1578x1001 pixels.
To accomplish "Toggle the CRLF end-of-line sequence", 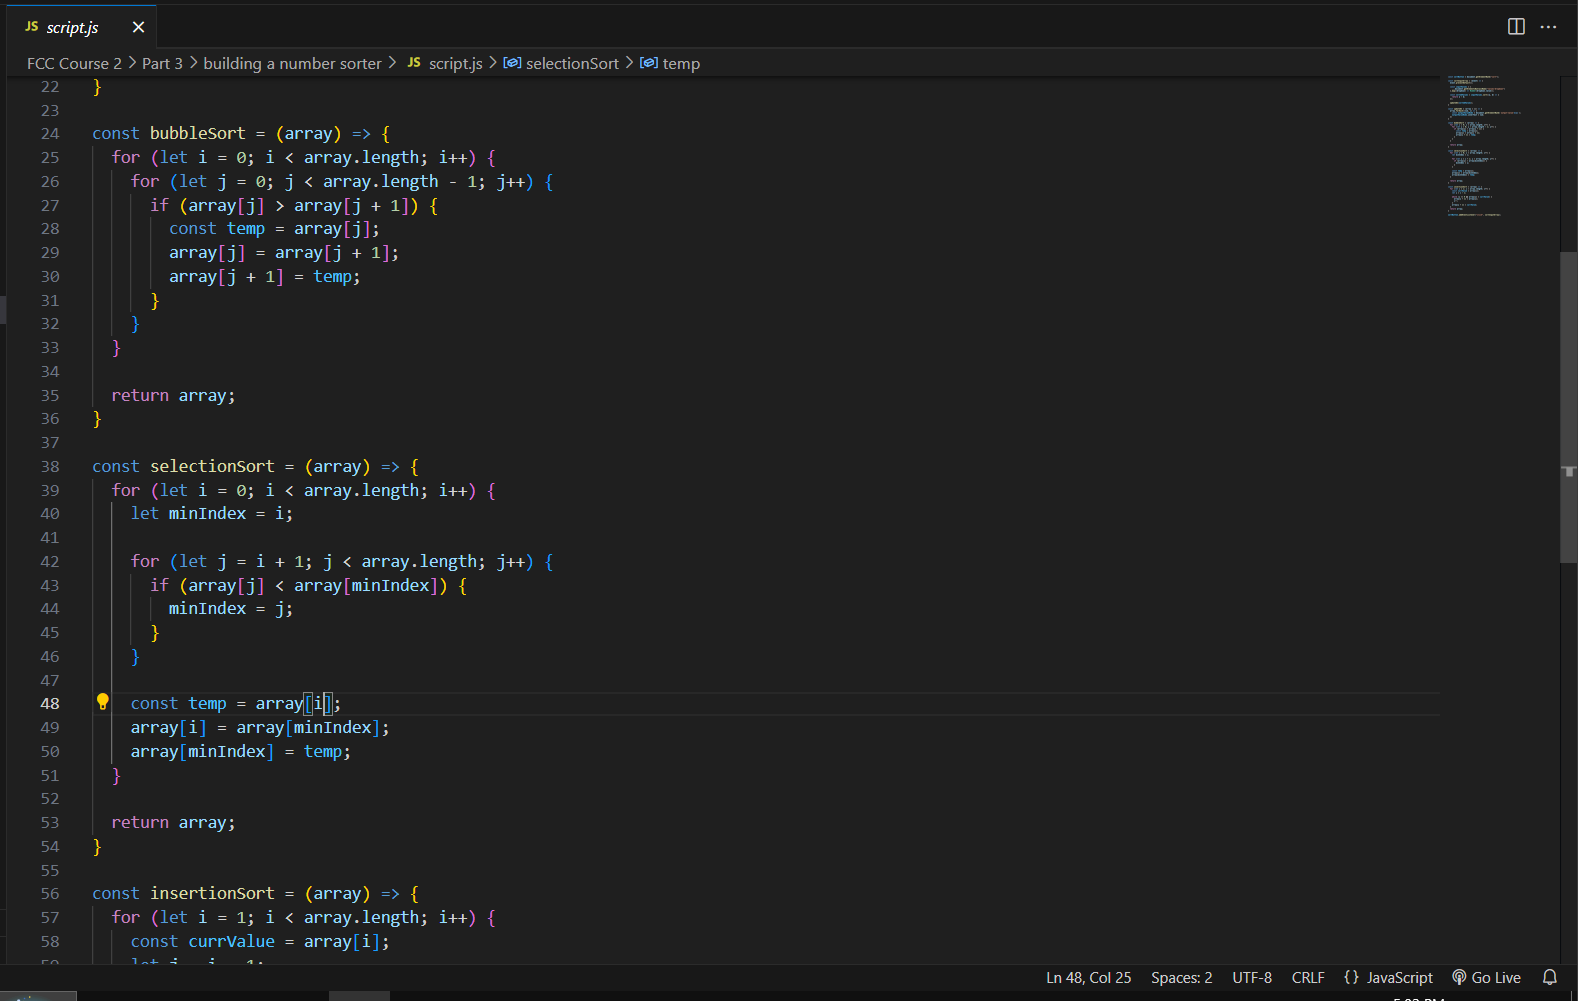I will (1308, 977).
